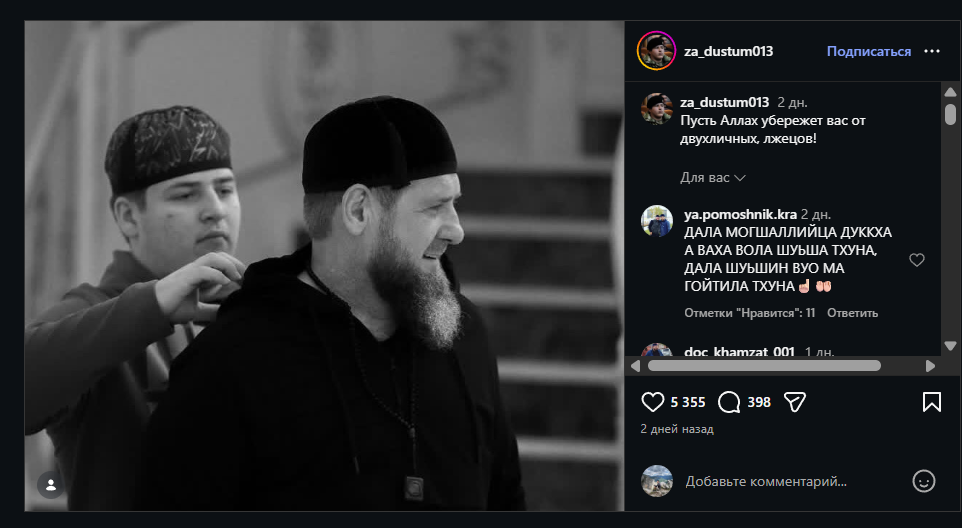
Task: Show tagged people icon on photo
Action: (x=51, y=485)
